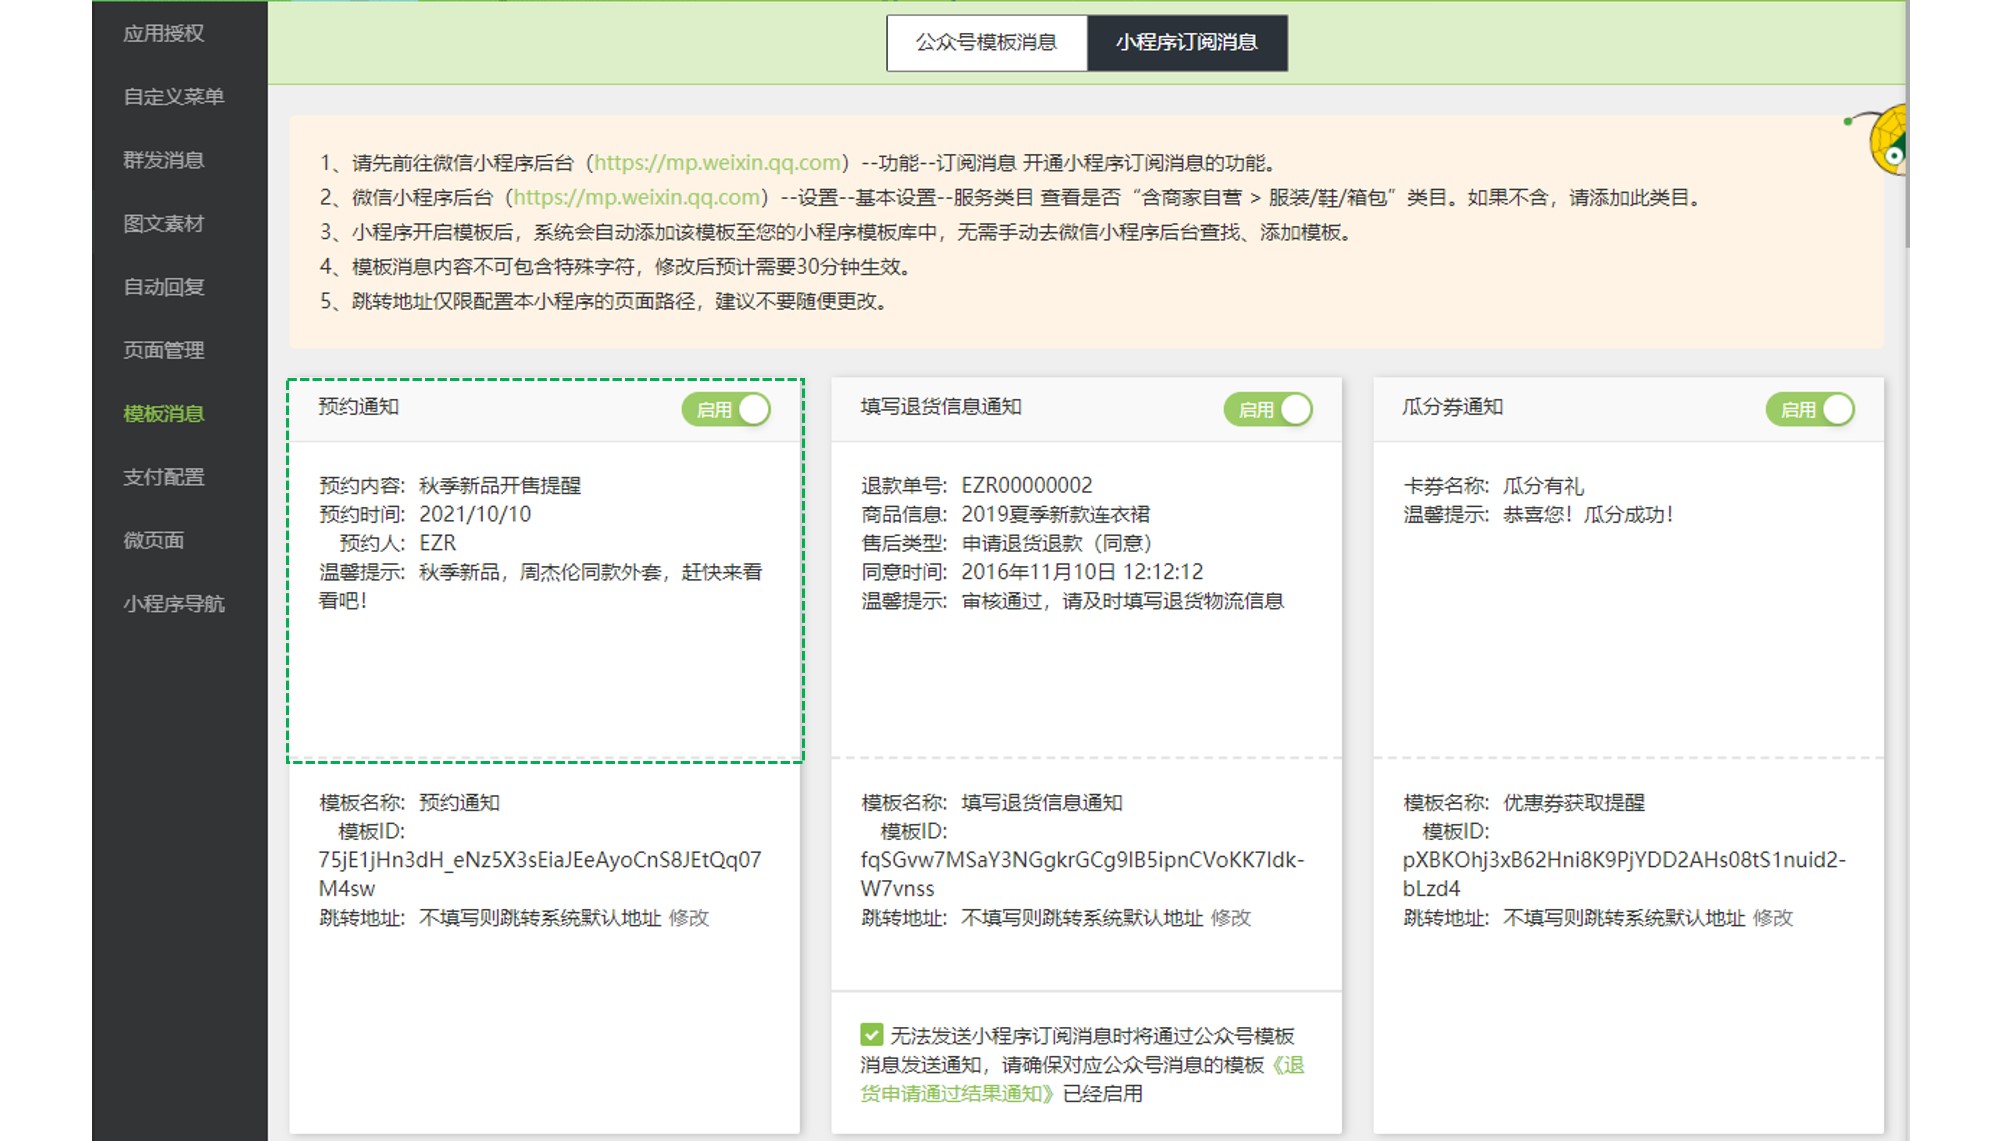Open 应用授权 in the sidebar
The image size is (2002, 1141).
click(163, 33)
